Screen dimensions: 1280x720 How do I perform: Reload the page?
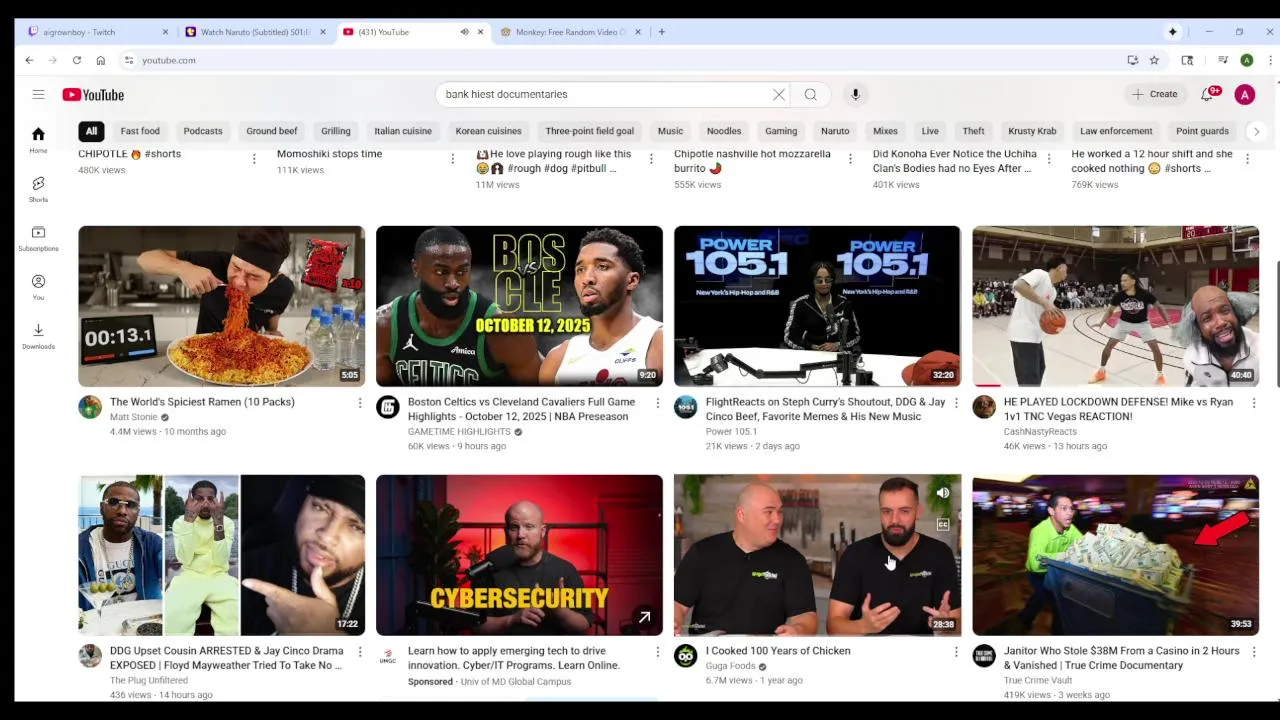tap(76, 60)
